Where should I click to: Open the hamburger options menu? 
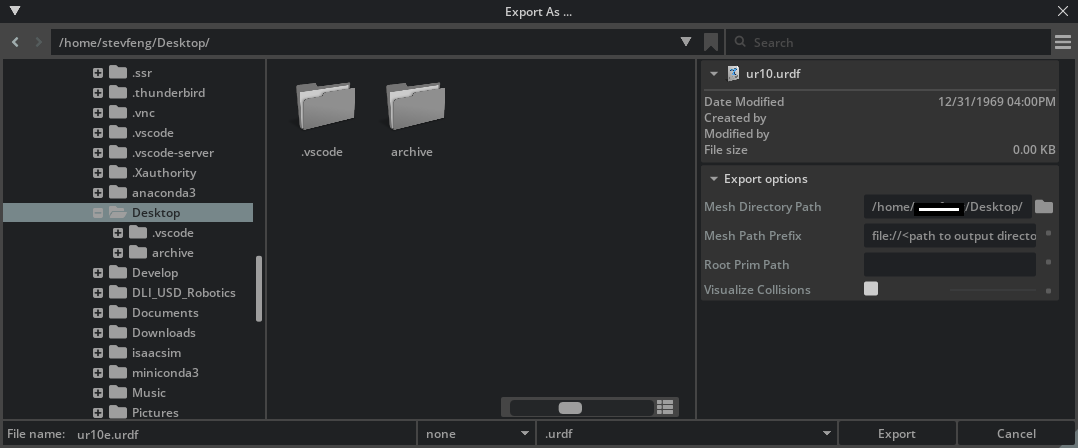(x=1063, y=42)
